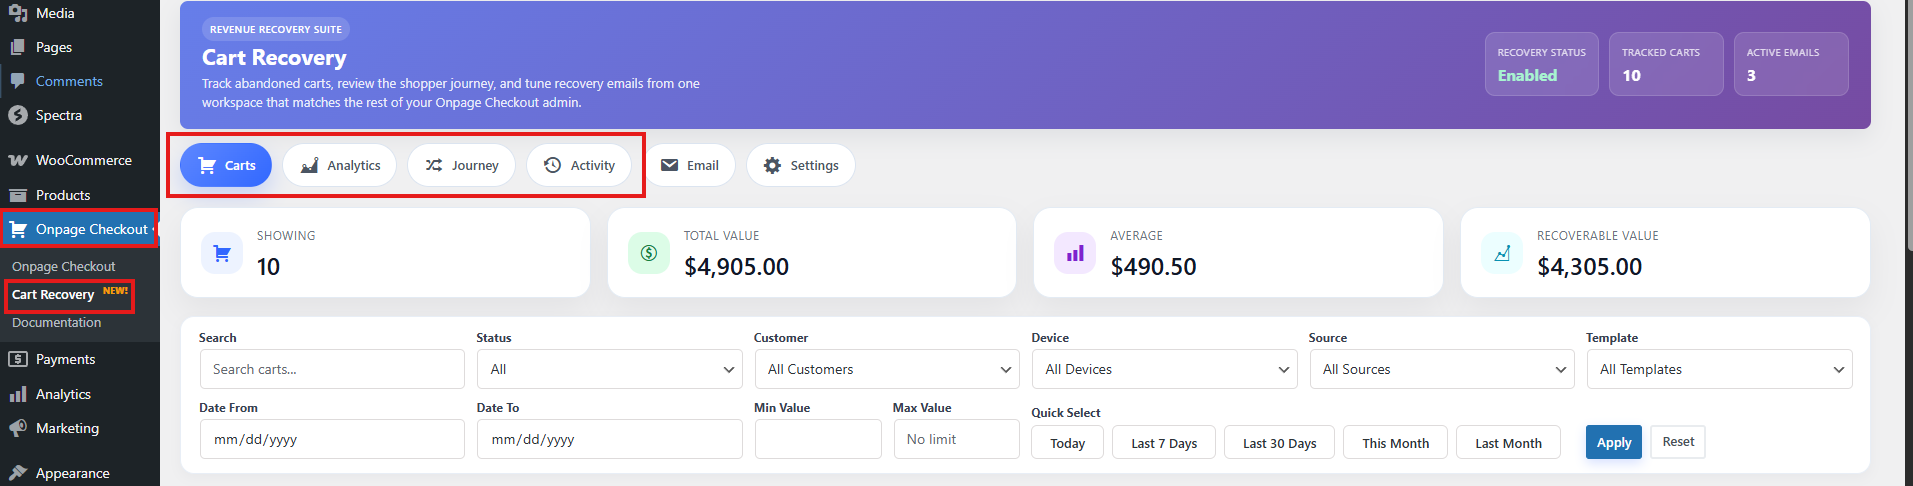
Task: Click the Tracked Carts 10 card
Action: [1666, 64]
